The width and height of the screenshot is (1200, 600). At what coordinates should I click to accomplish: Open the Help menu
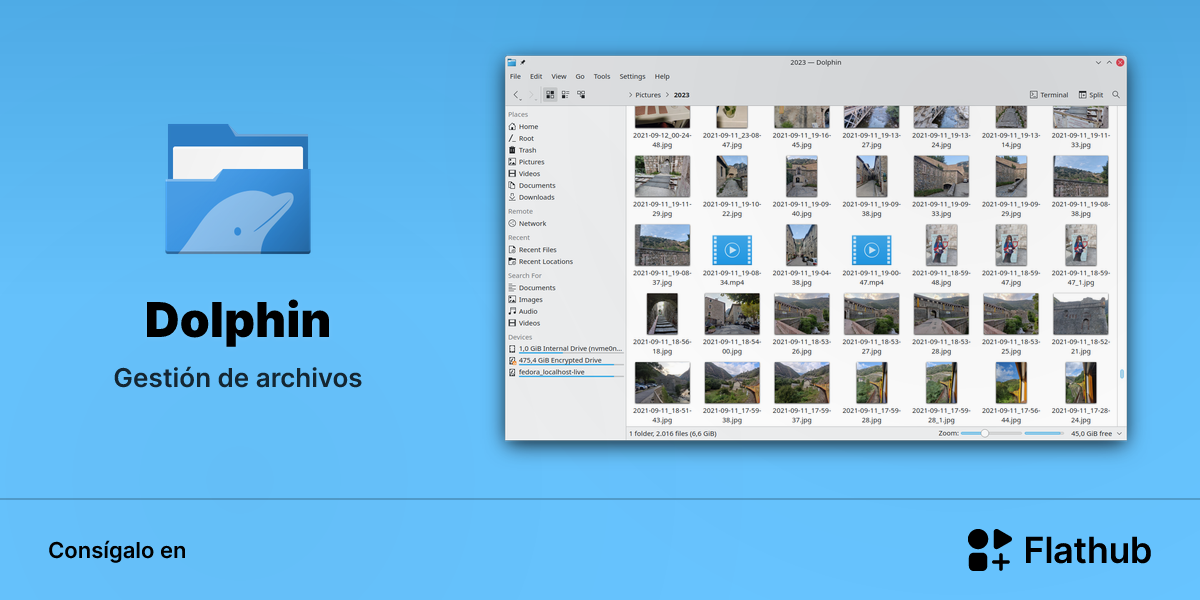[x=662, y=76]
